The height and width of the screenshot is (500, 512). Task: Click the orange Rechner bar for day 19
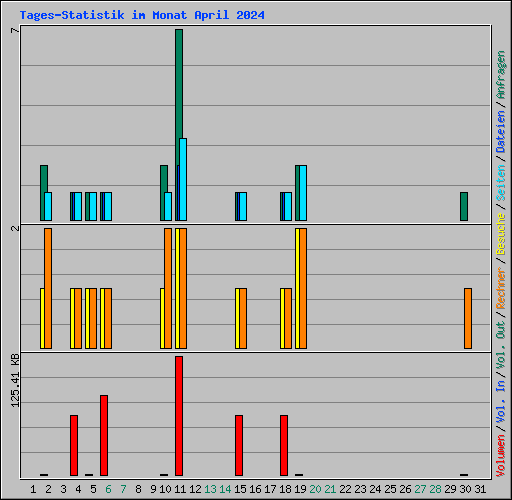click(x=303, y=288)
